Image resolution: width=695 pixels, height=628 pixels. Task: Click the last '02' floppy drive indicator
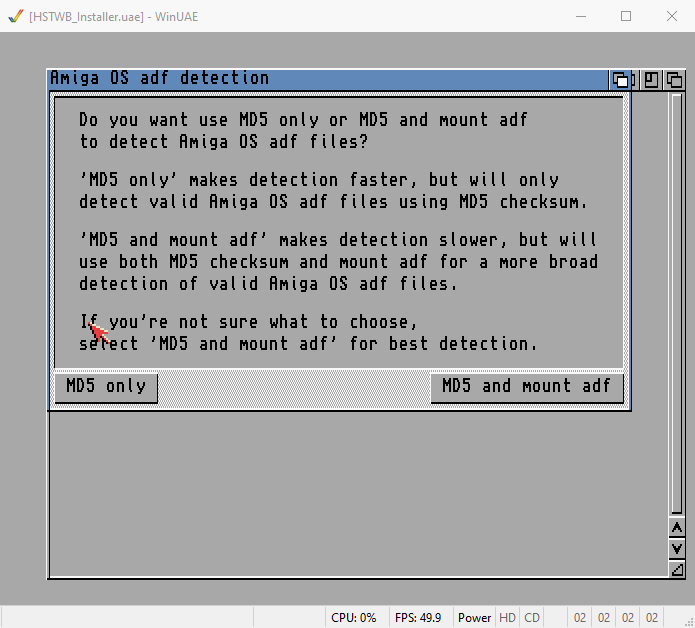click(x=652, y=618)
